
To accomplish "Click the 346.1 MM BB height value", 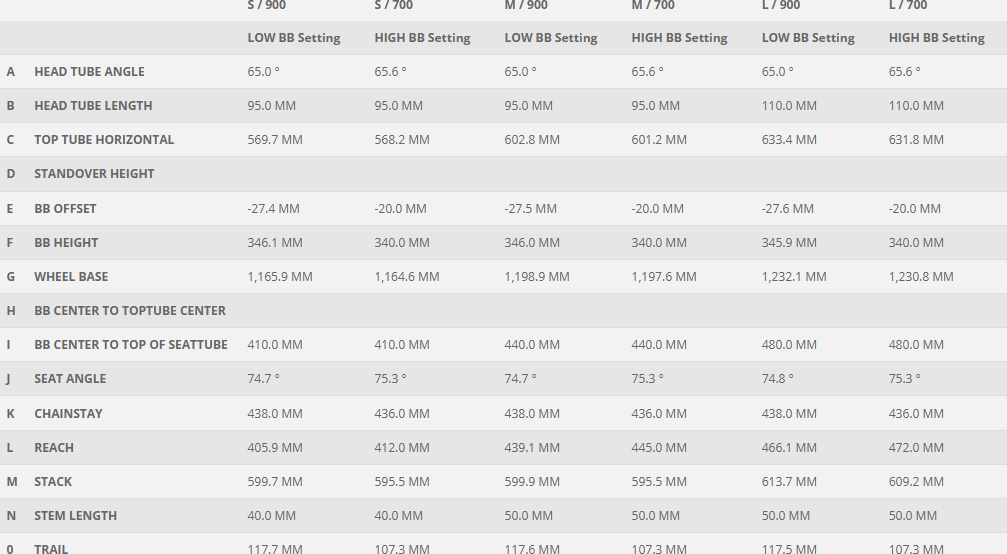I will tap(275, 243).
